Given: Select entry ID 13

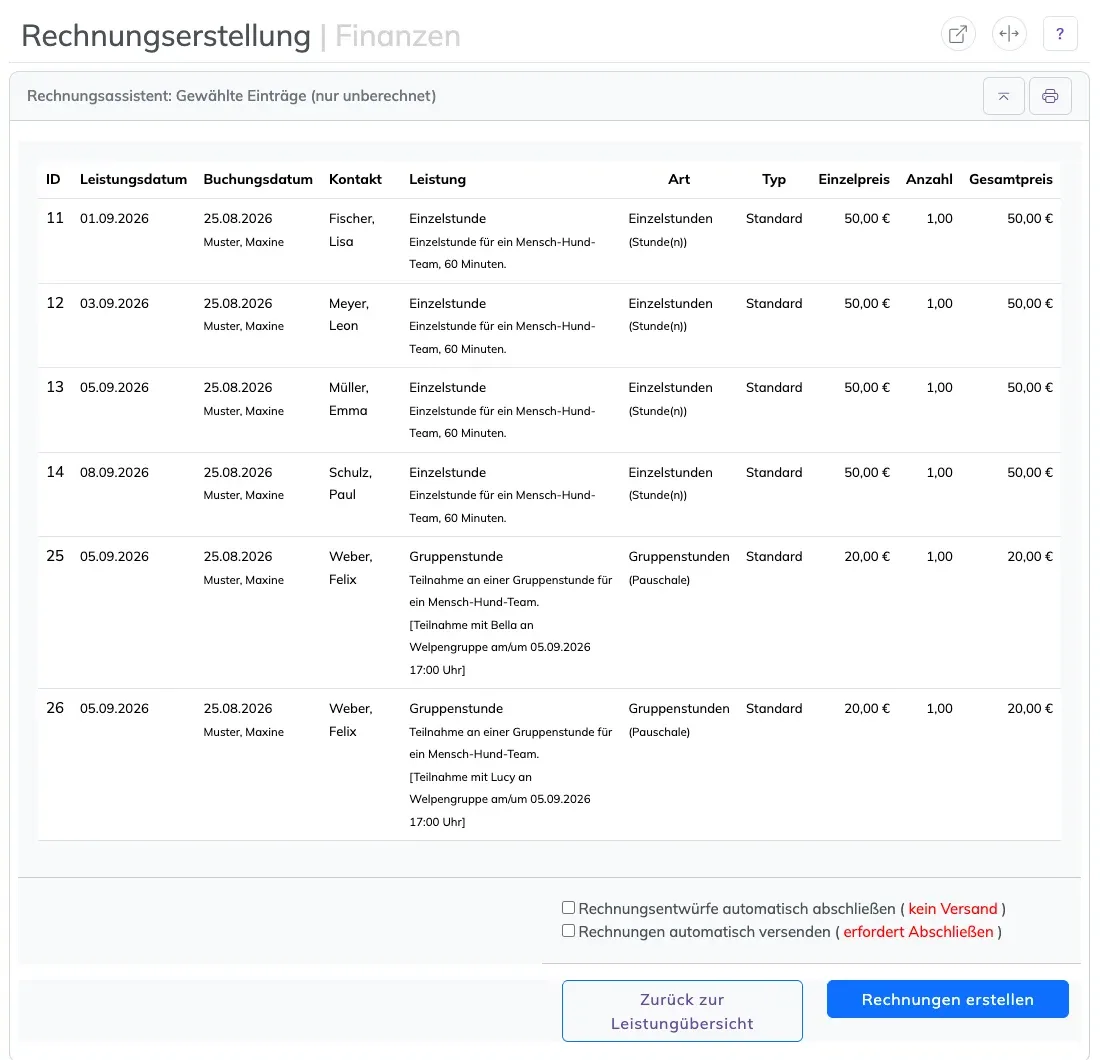Looking at the screenshot, I should (55, 387).
